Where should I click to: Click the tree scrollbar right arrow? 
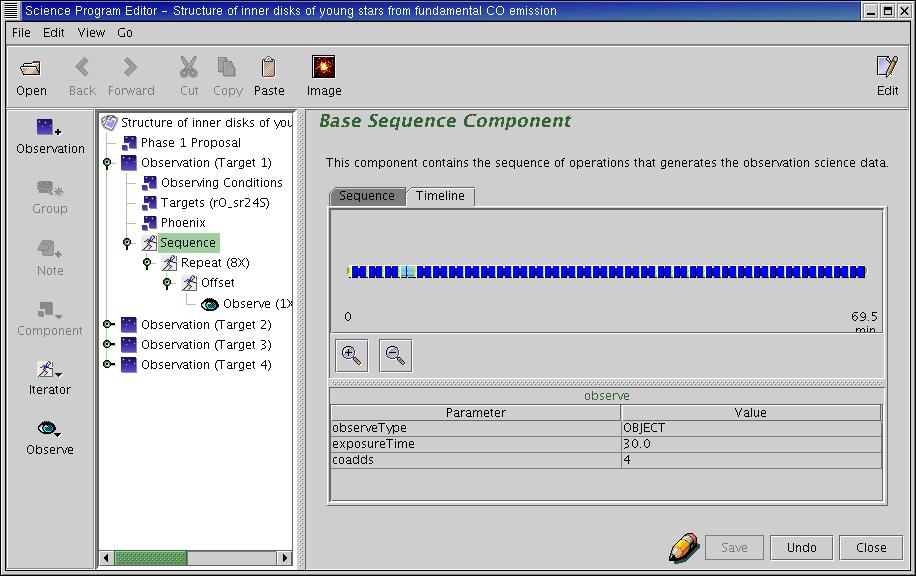284,558
